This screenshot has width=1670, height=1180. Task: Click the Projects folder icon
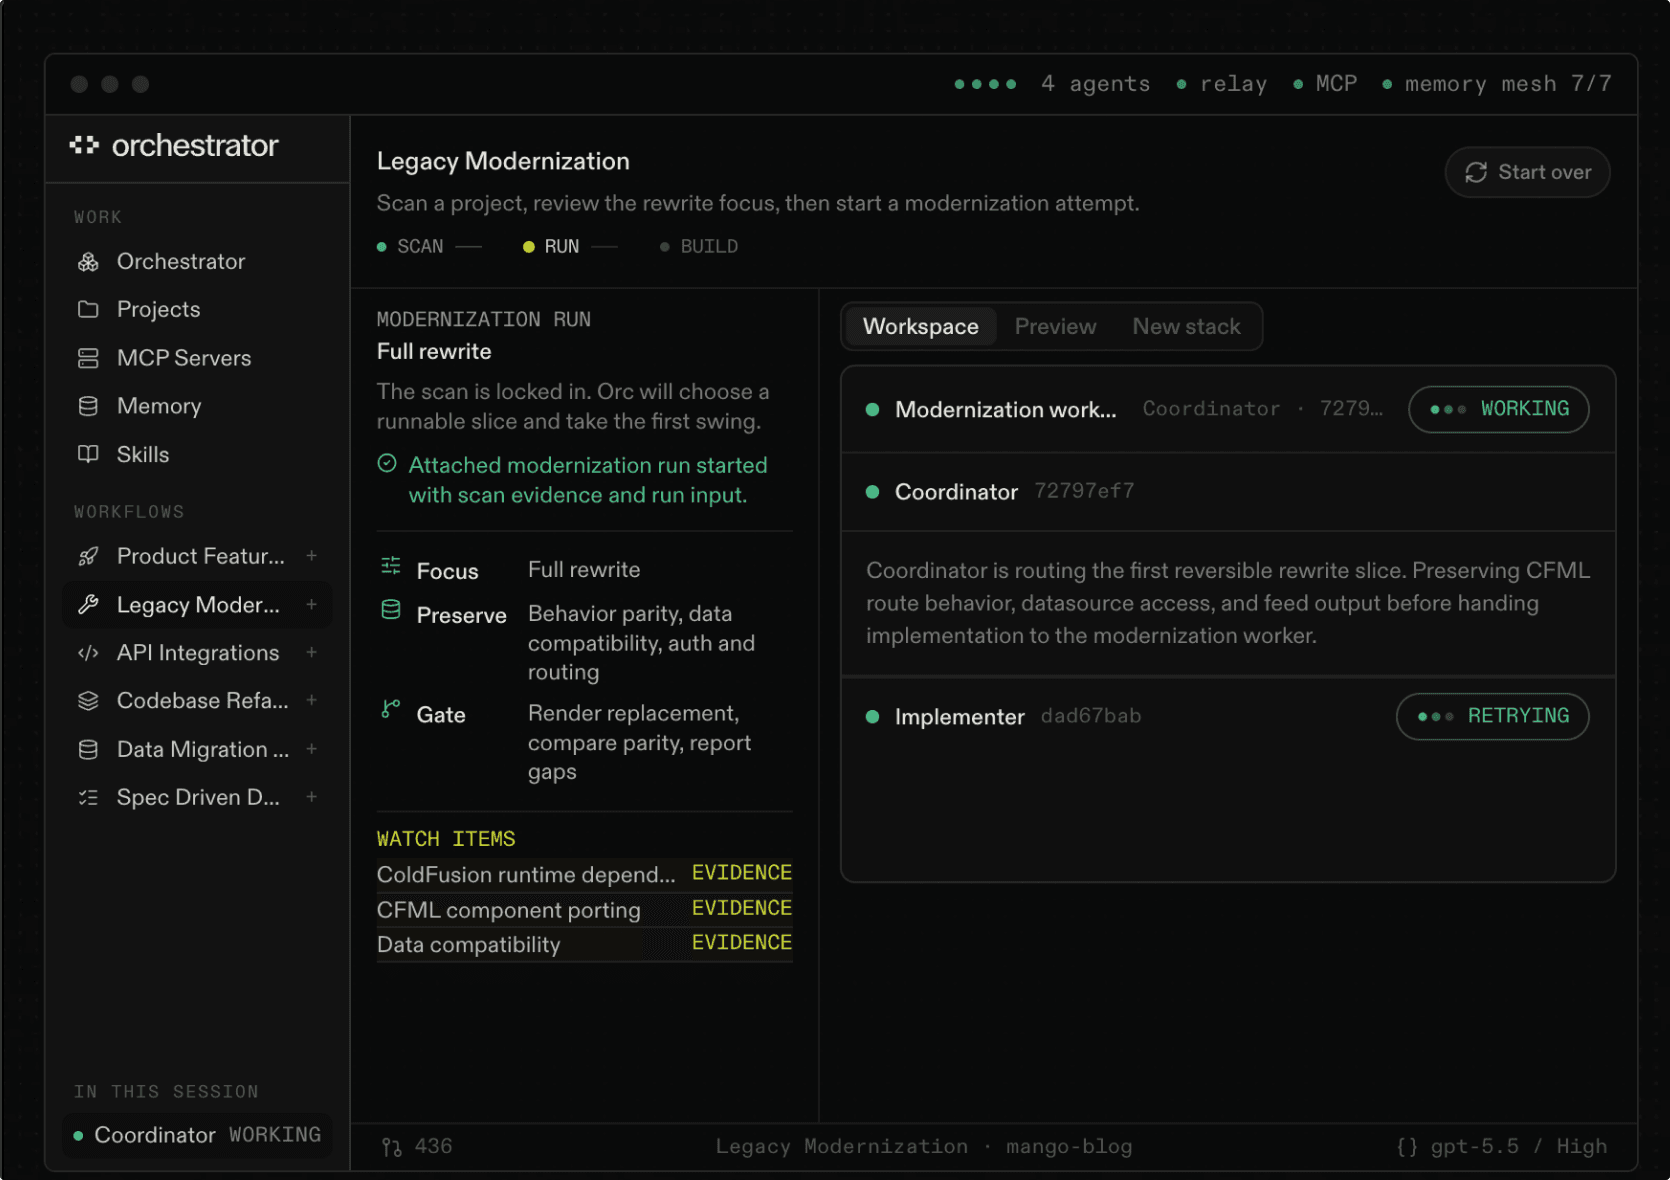88,310
